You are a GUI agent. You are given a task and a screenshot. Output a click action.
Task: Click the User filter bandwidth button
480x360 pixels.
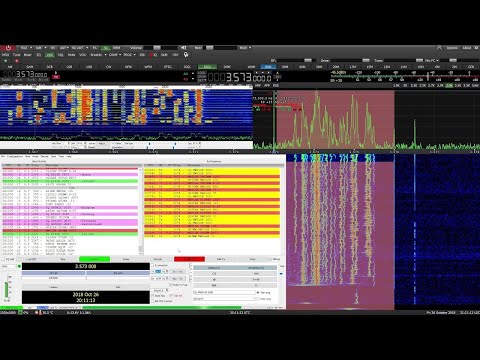coord(476,86)
